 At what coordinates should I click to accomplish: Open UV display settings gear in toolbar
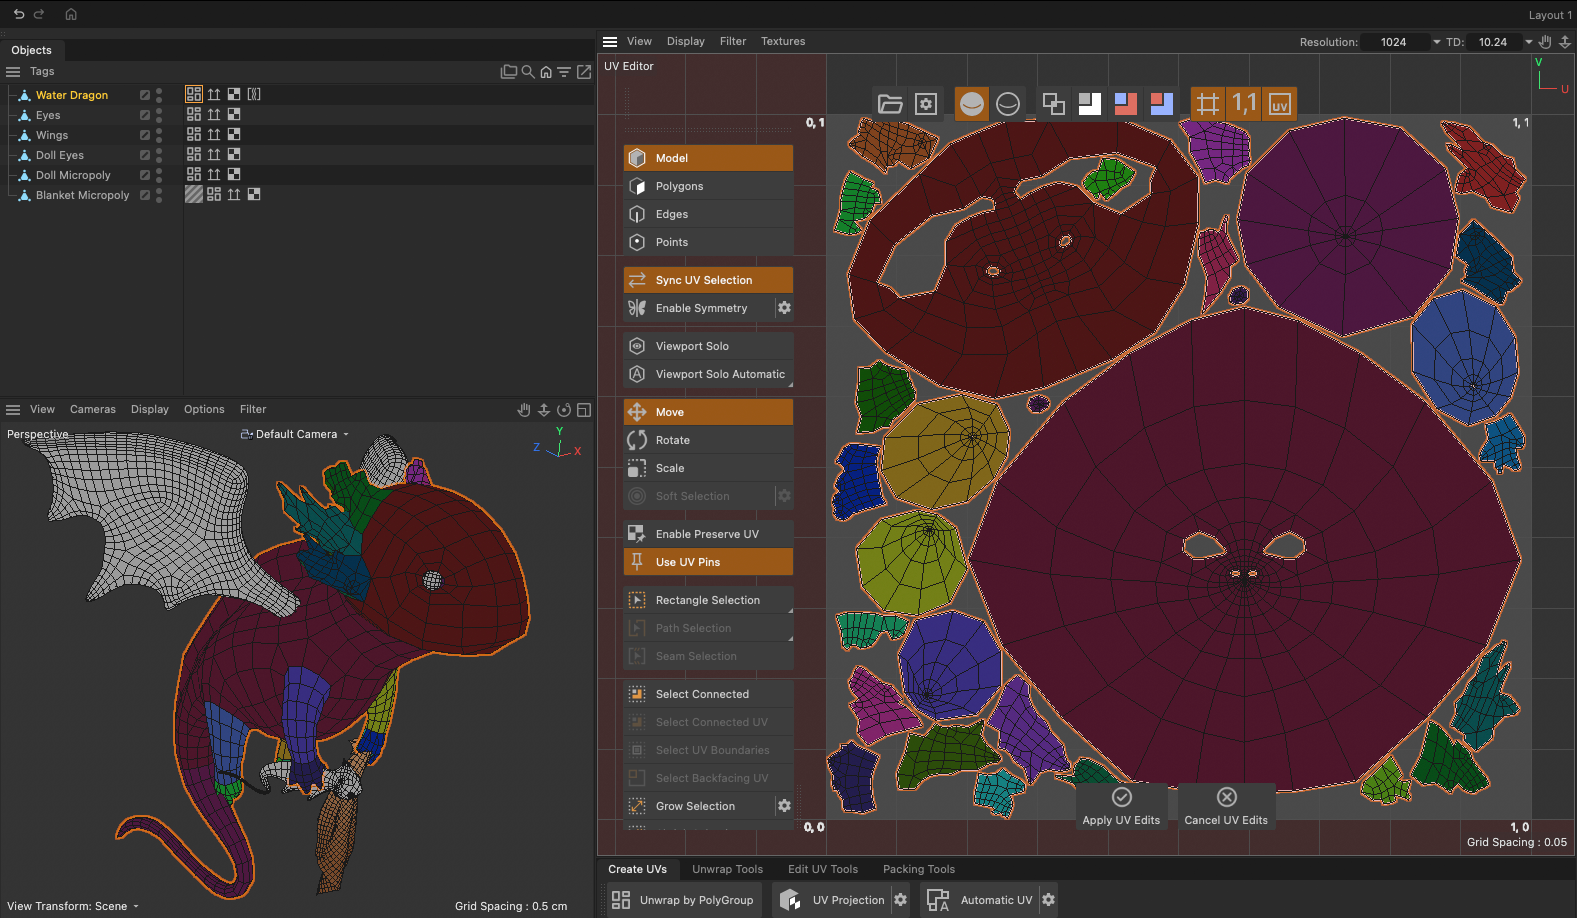[926, 104]
